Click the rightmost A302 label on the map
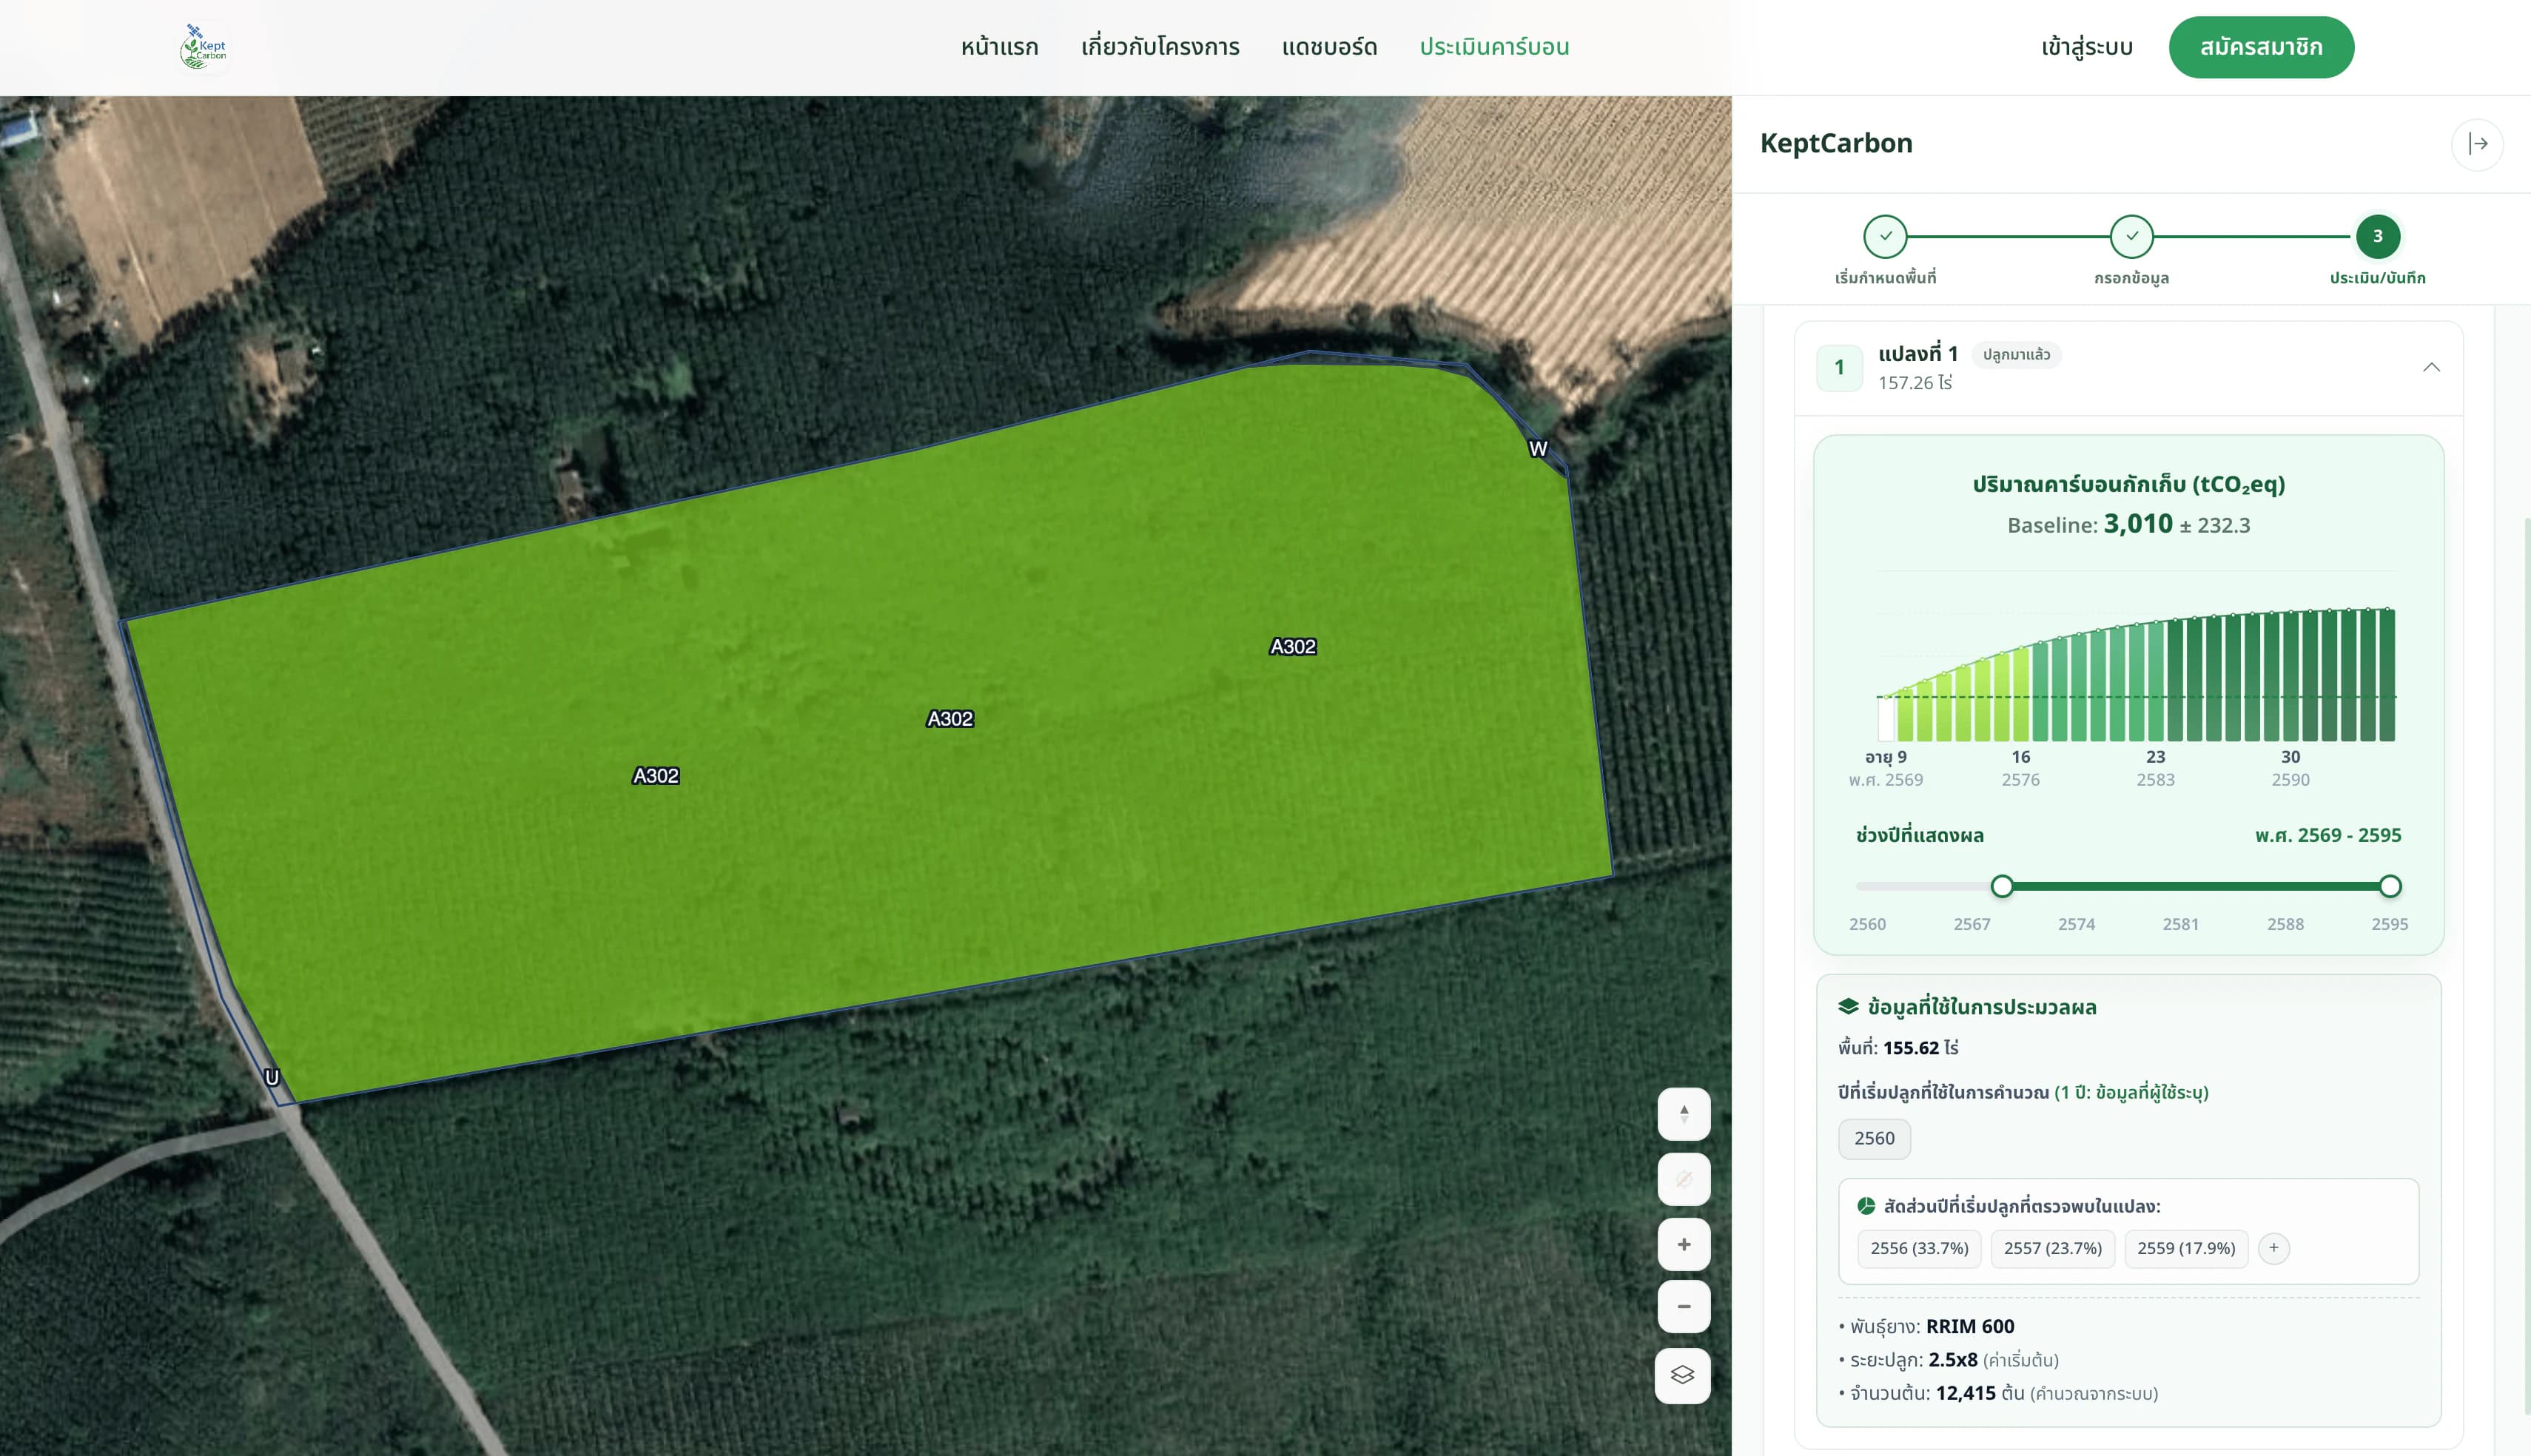The height and width of the screenshot is (1456, 2531). [1293, 647]
